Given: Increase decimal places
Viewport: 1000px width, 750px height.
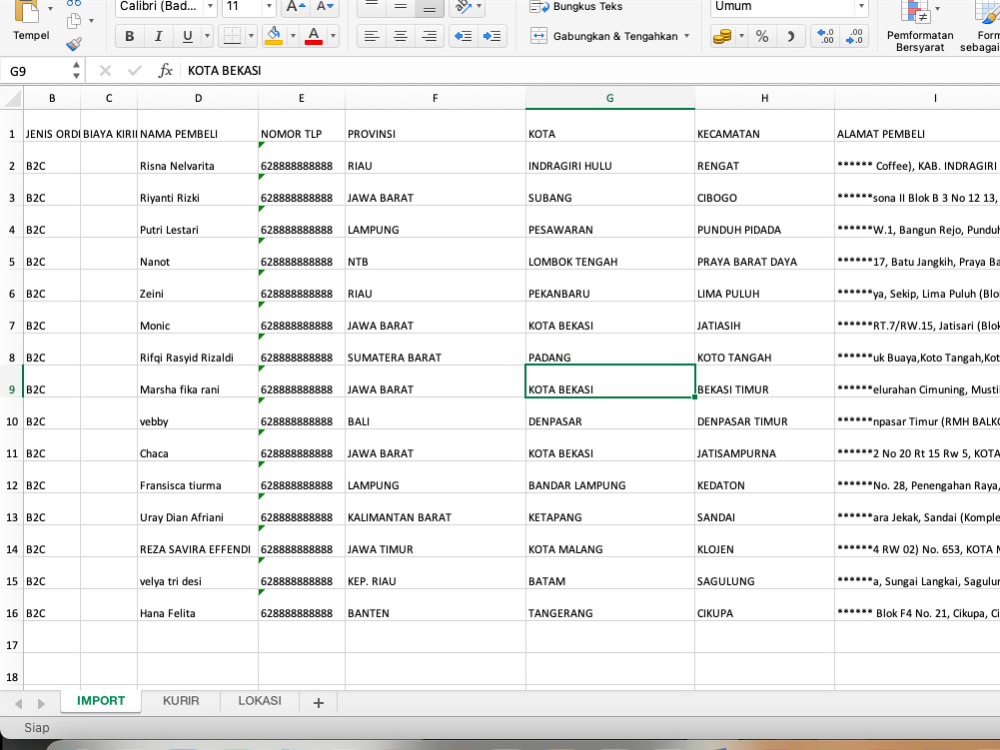Looking at the screenshot, I should (x=825, y=36).
